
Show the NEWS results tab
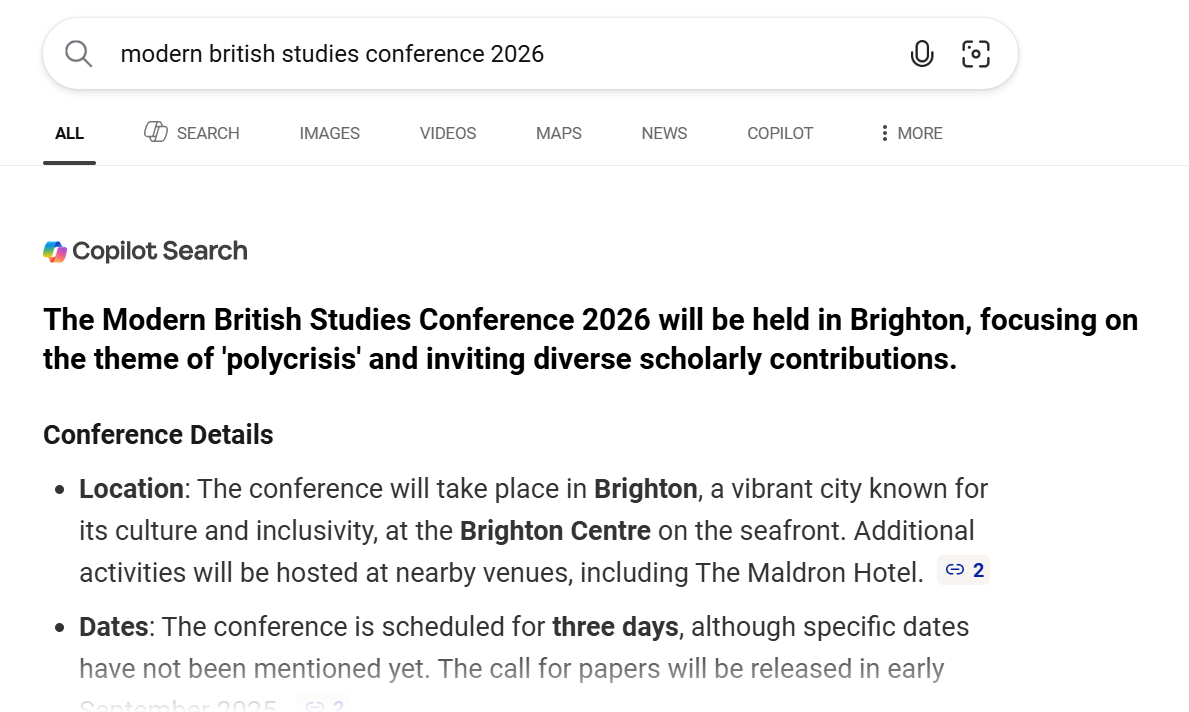664,133
